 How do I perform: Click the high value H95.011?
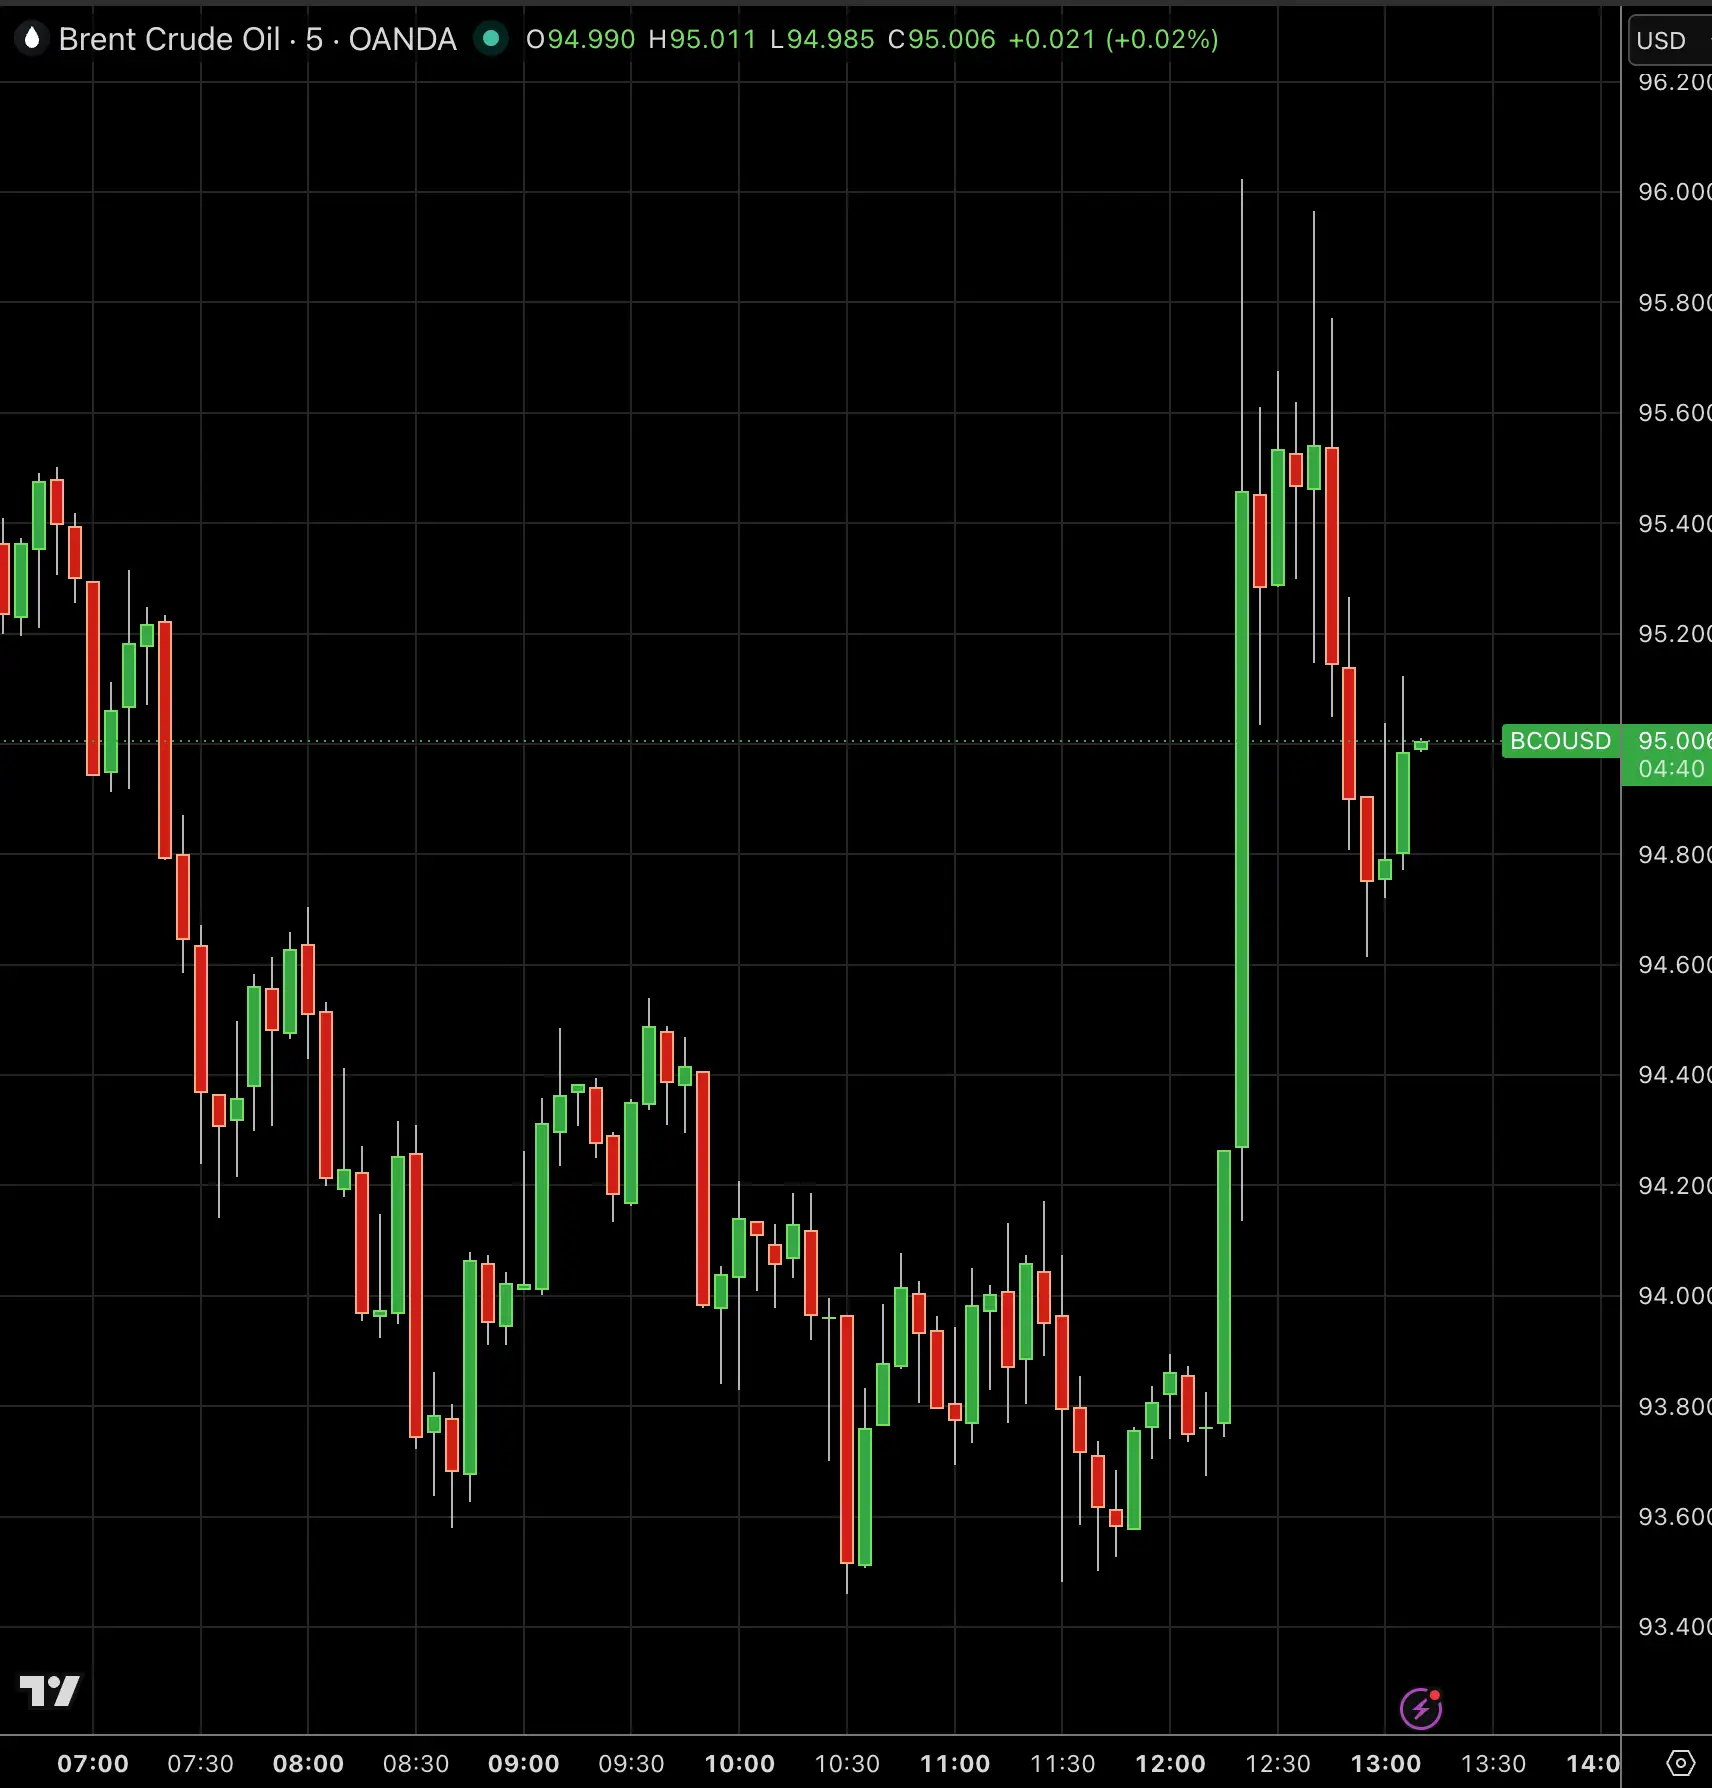coord(702,39)
